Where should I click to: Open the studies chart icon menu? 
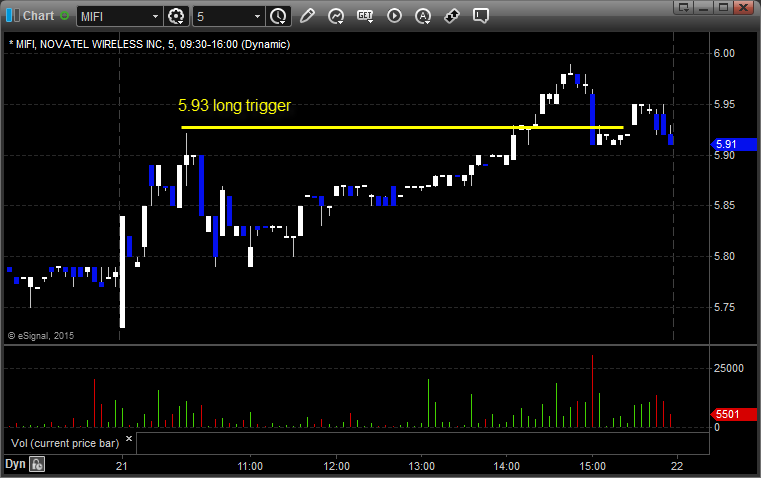pyautogui.click(x=336, y=16)
